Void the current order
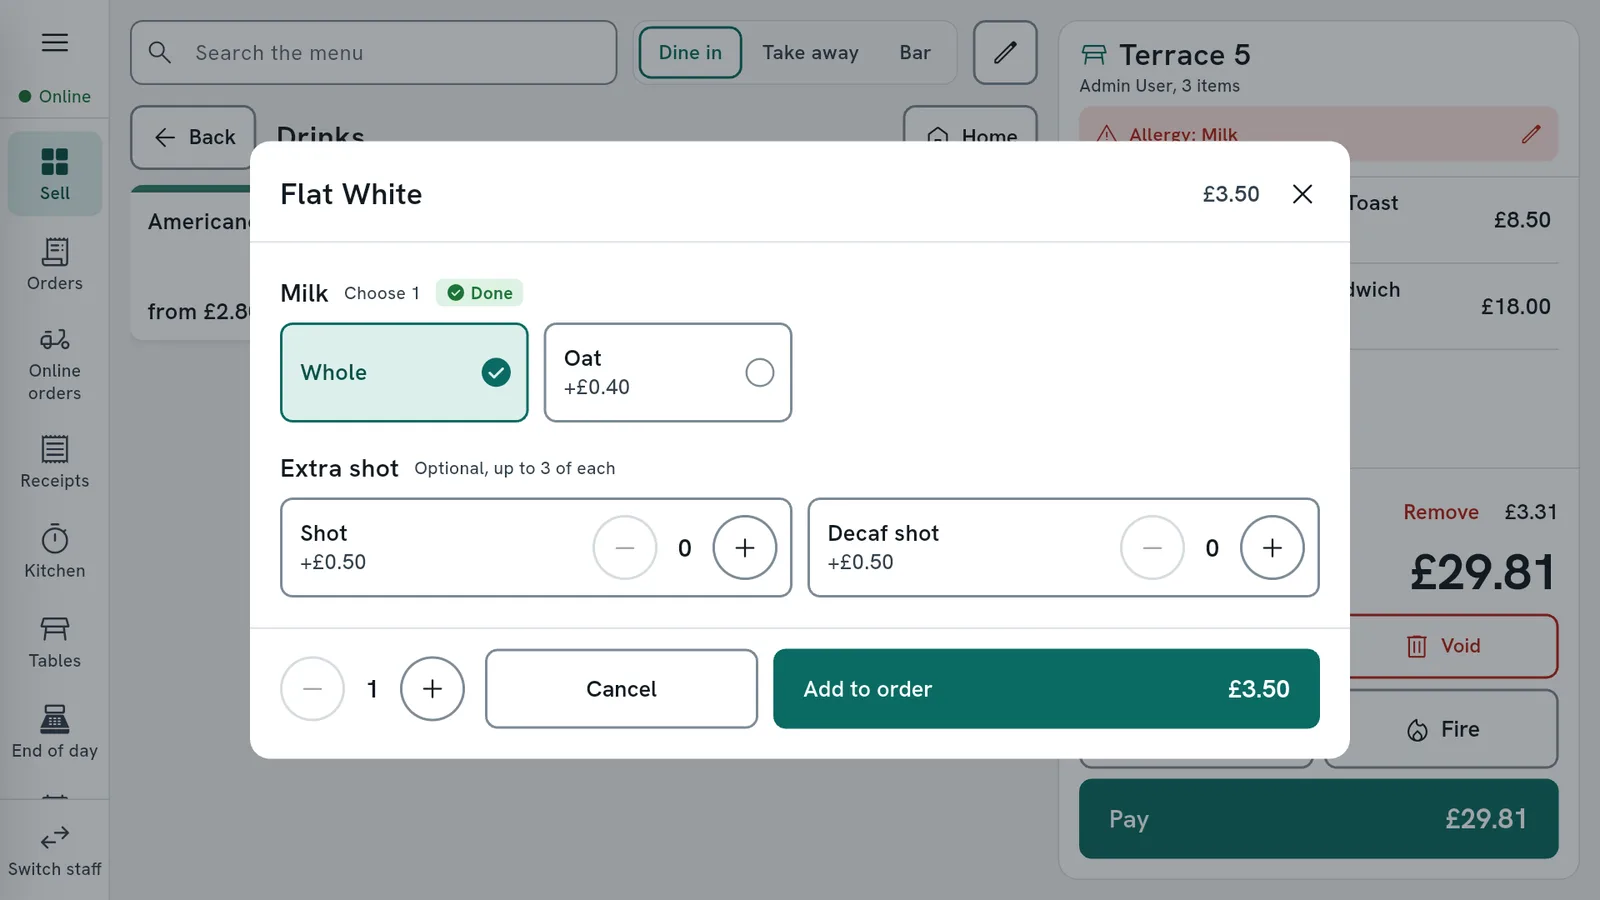The width and height of the screenshot is (1600, 900). click(1453, 646)
